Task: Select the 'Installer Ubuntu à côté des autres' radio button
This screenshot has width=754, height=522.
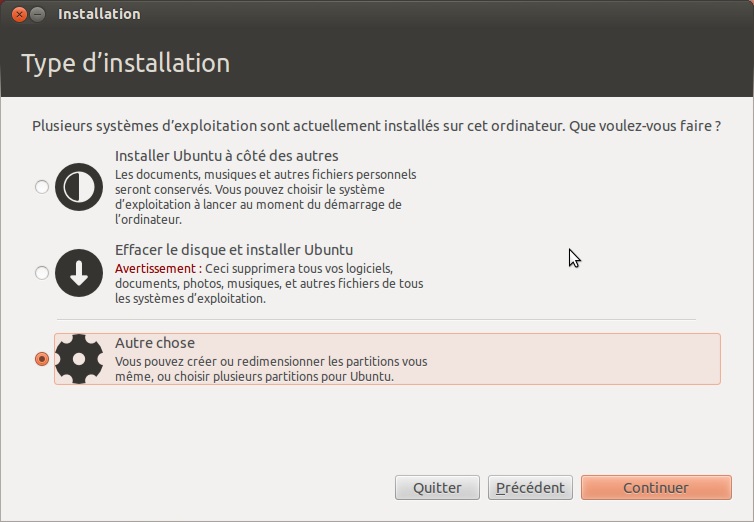Action: [x=42, y=186]
